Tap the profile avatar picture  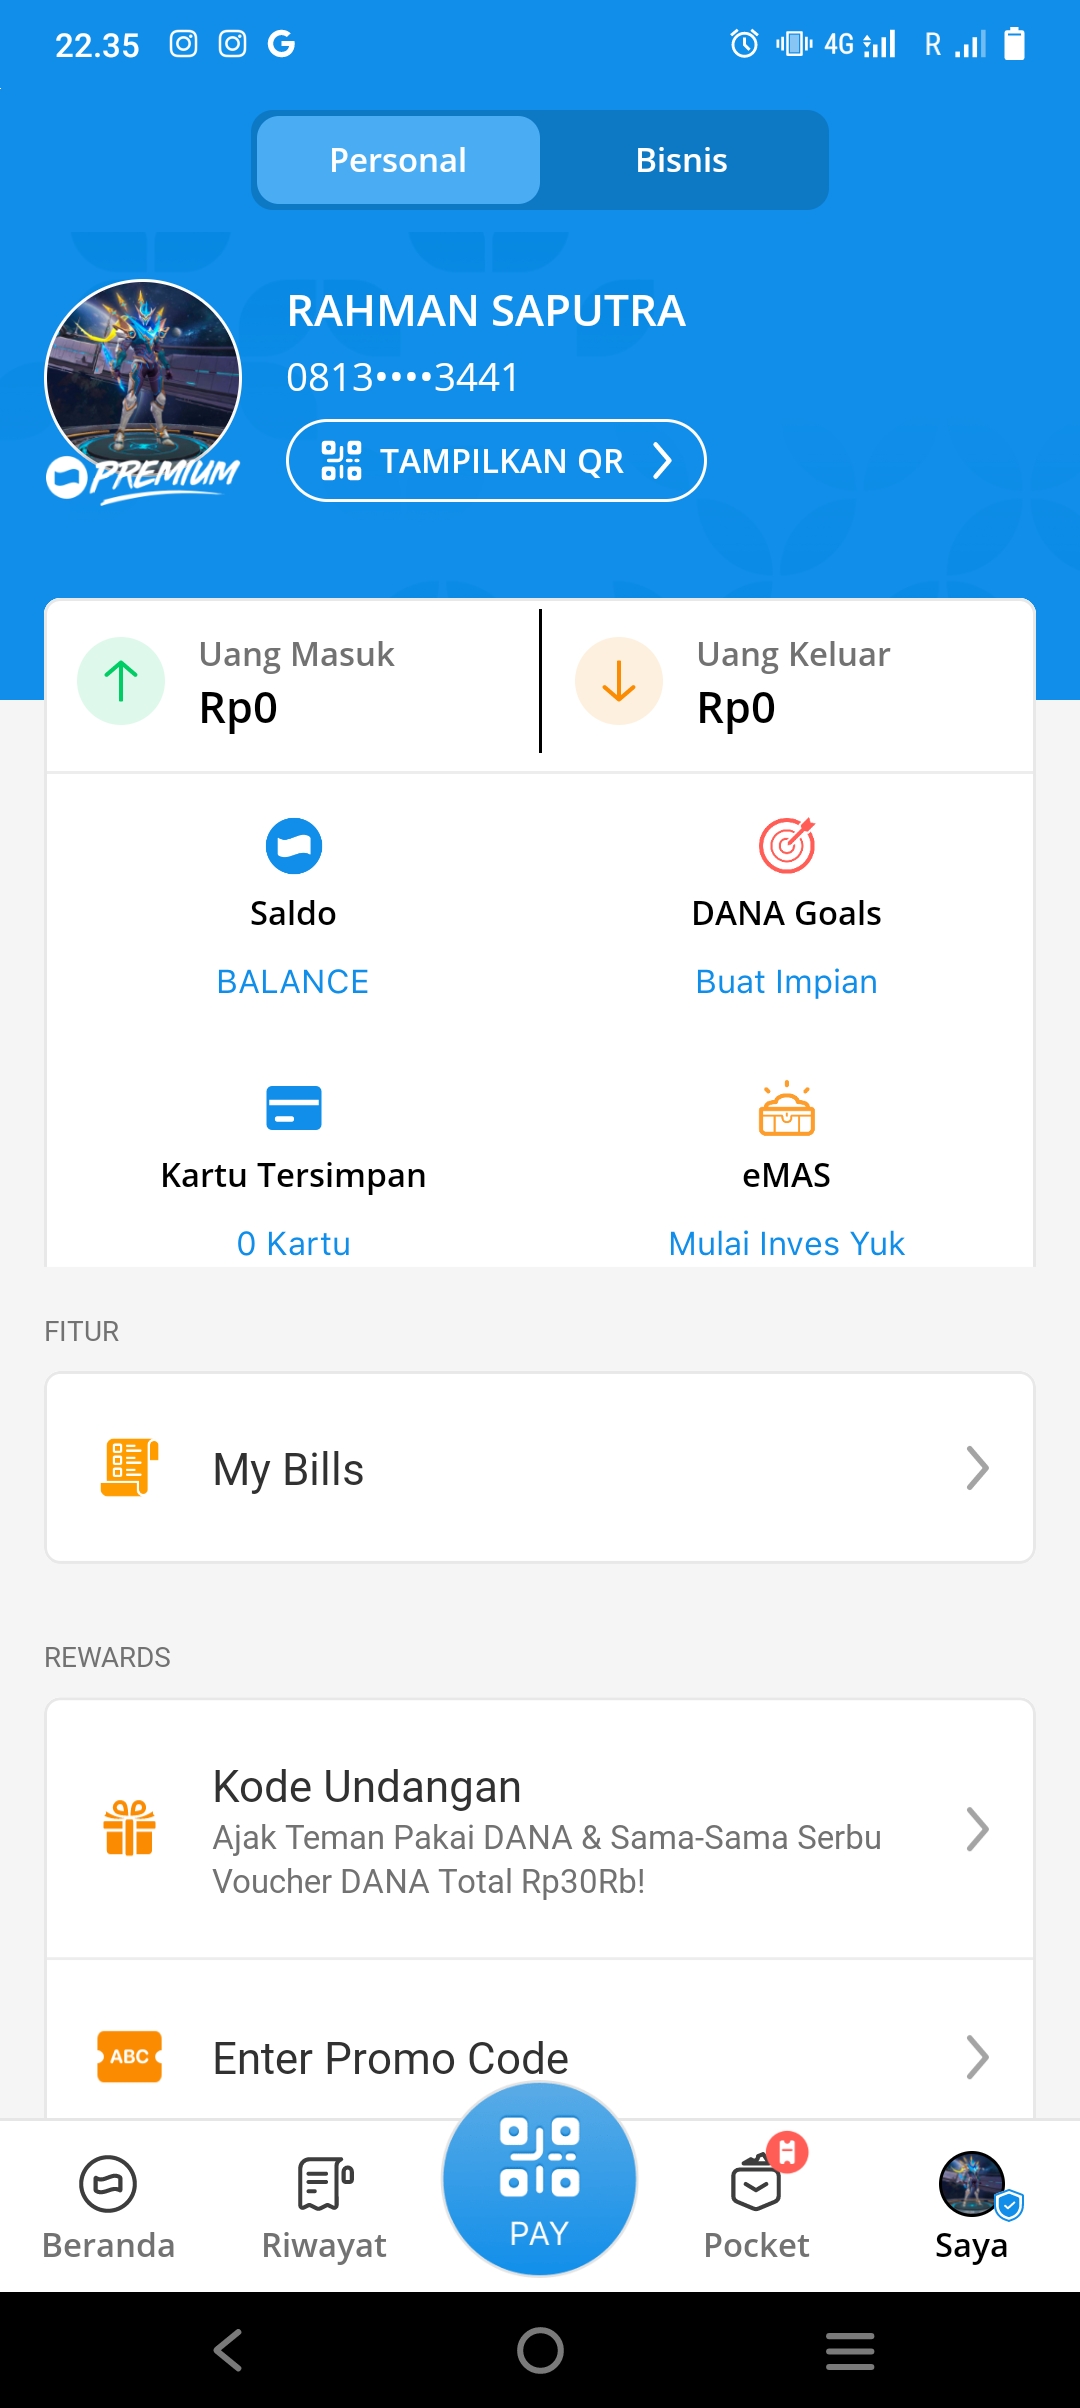pyautogui.click(x=143, y=378)
